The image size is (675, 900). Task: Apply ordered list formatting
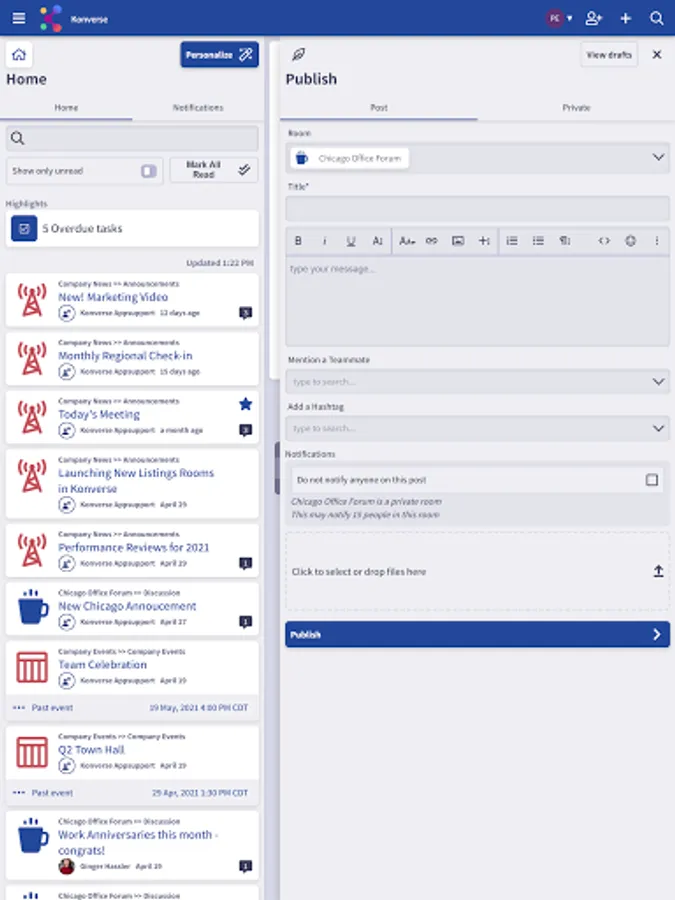pos(512,241)
